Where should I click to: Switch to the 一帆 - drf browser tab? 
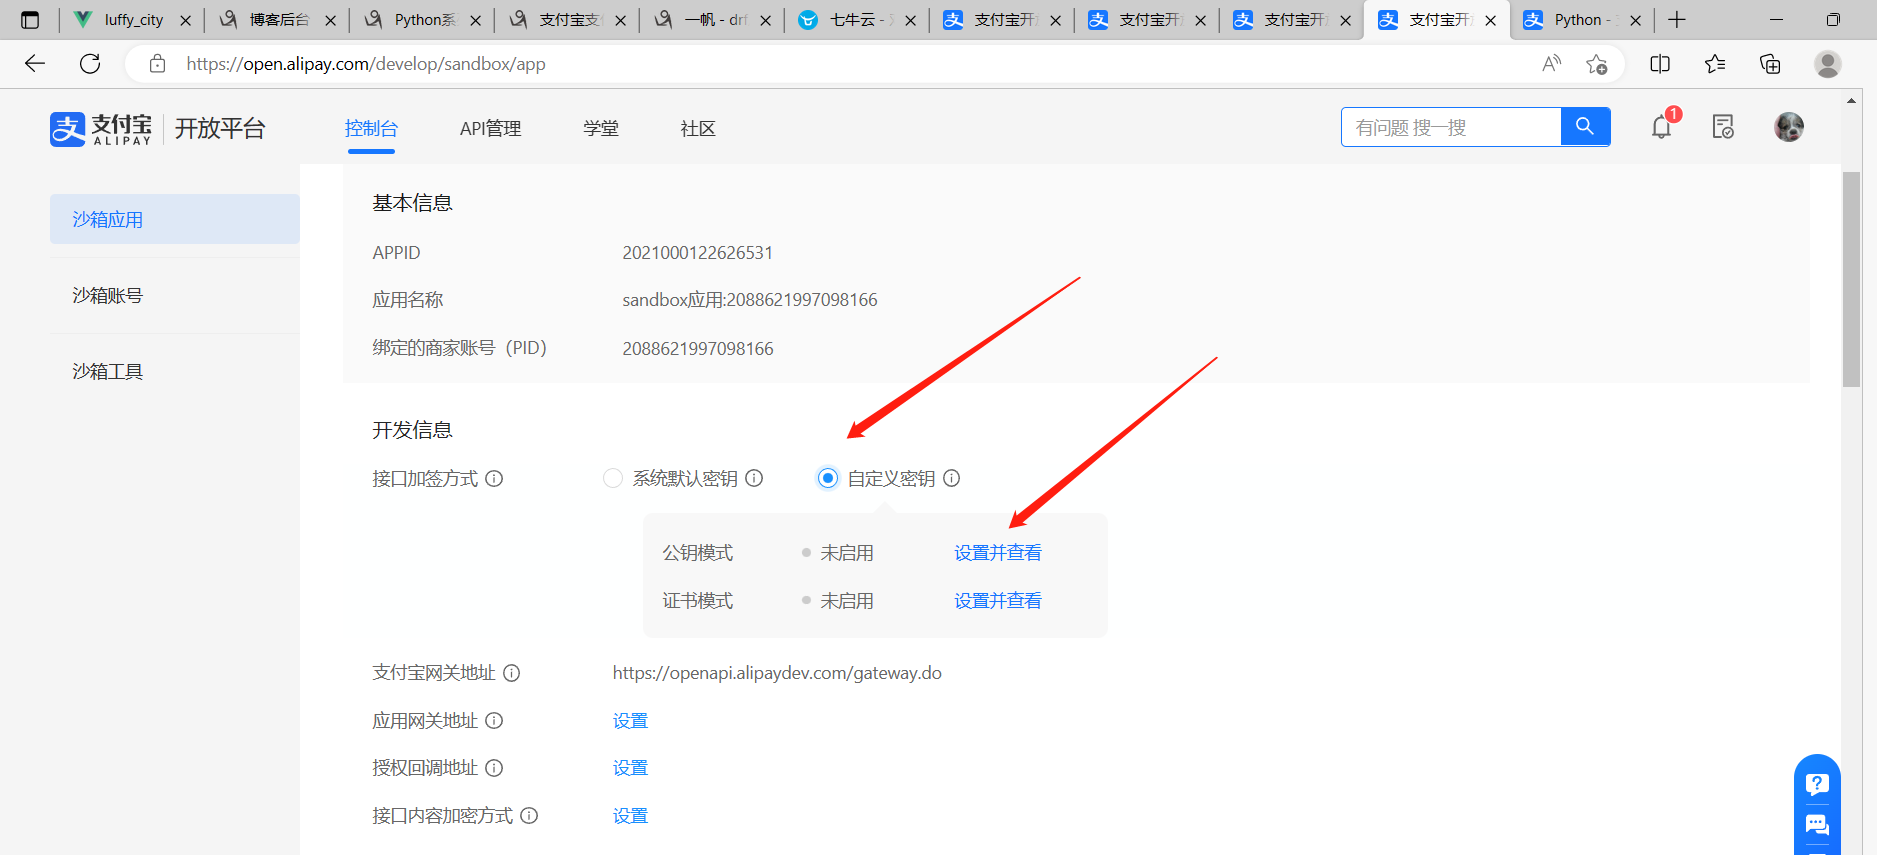point(714,20)
